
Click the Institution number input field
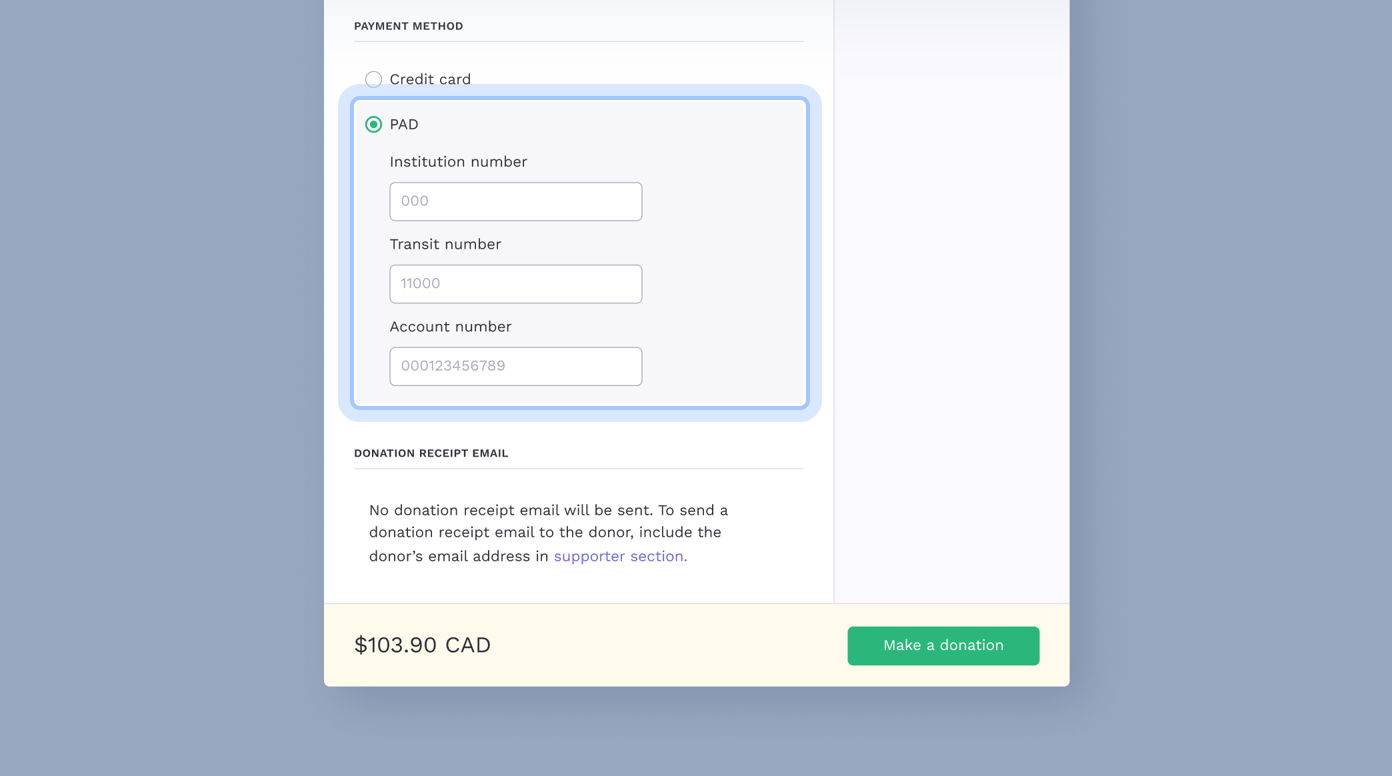tap(515, 201)
